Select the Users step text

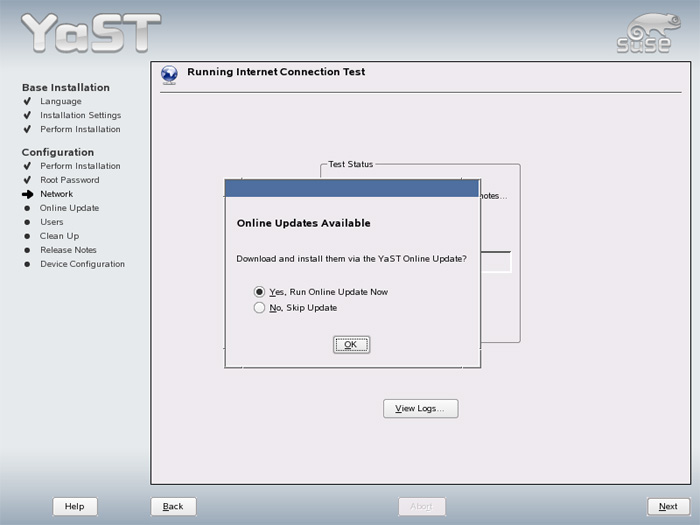click(x=52, y=222)
